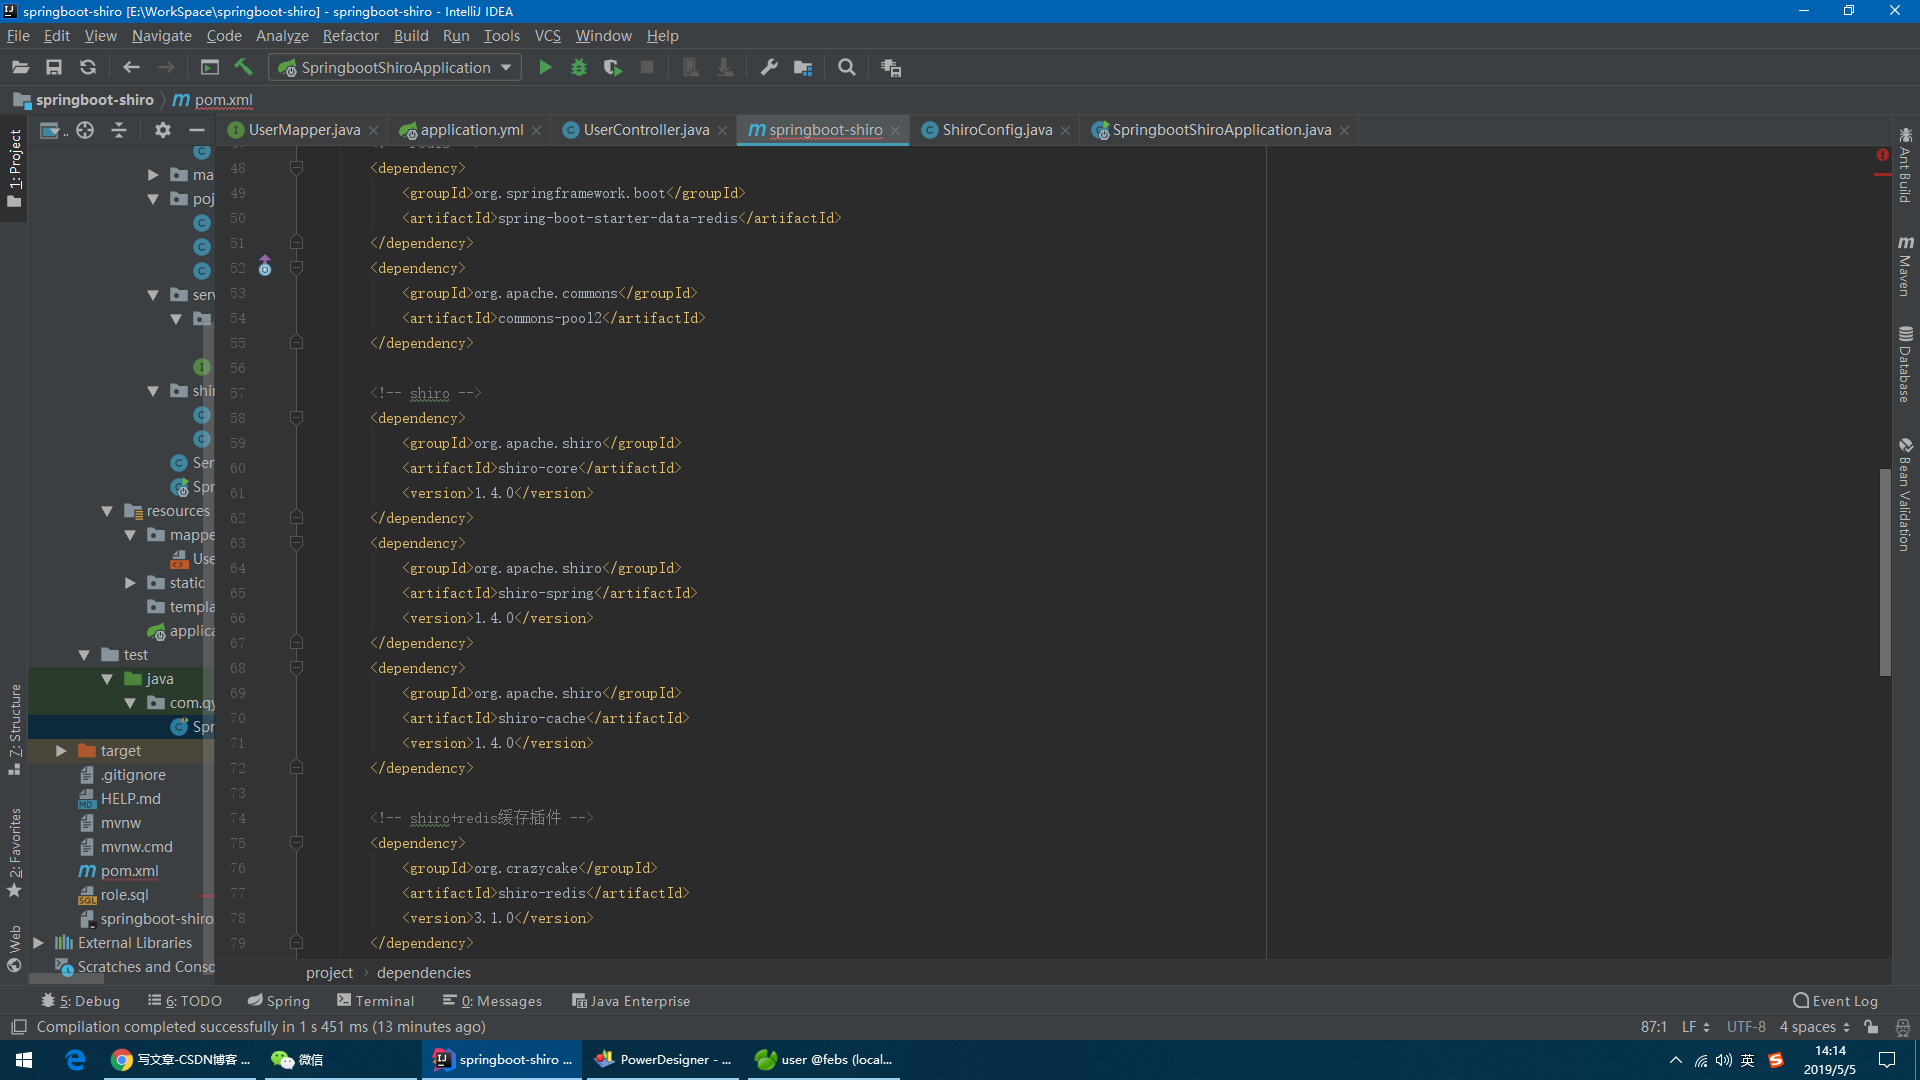This screenshot has width=1920, height=1080.
Task: Open Bean Validation tool window
Action: (x=1905, y=494)
